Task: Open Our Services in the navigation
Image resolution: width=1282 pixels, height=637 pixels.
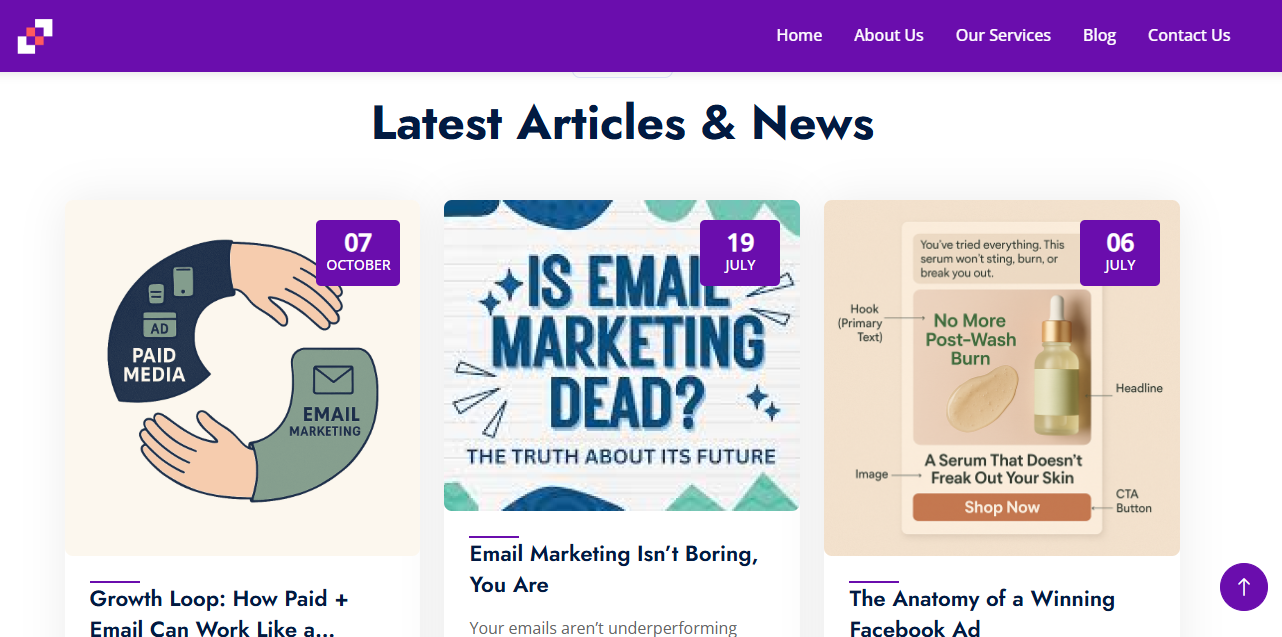Action: click(x=1003, y=35)
